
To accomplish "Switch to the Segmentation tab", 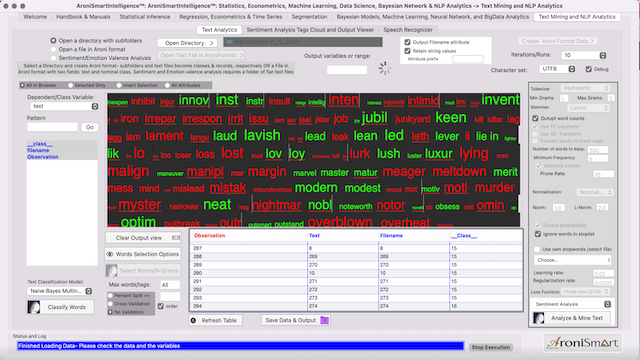I will [309, 17].
